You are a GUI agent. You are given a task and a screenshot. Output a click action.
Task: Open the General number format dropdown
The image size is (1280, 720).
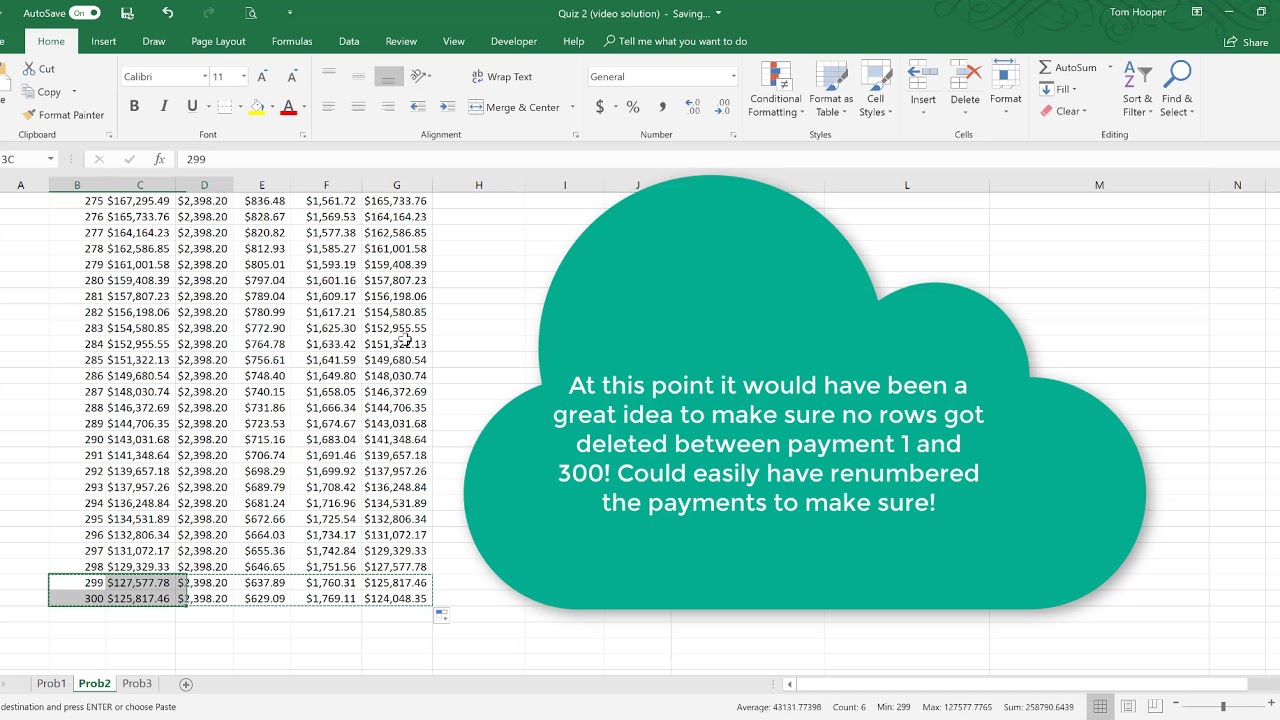tap(733, 77)
